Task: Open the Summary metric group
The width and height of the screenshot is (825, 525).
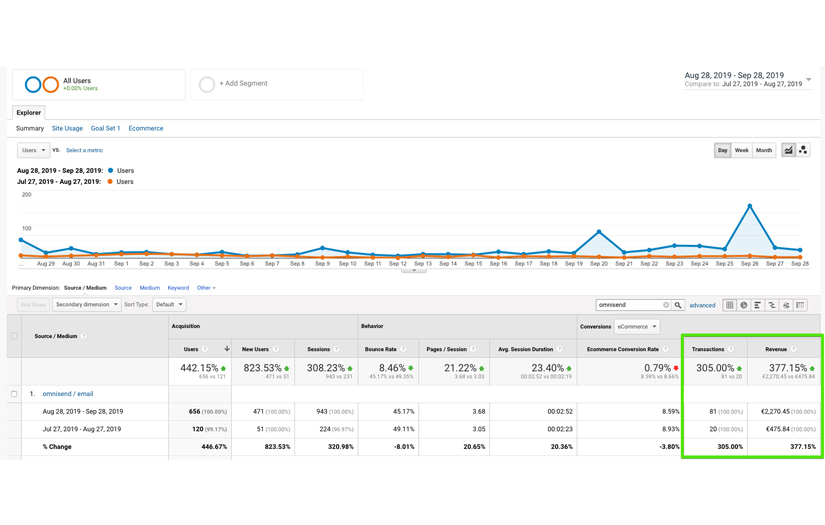Action: point(30,128)
